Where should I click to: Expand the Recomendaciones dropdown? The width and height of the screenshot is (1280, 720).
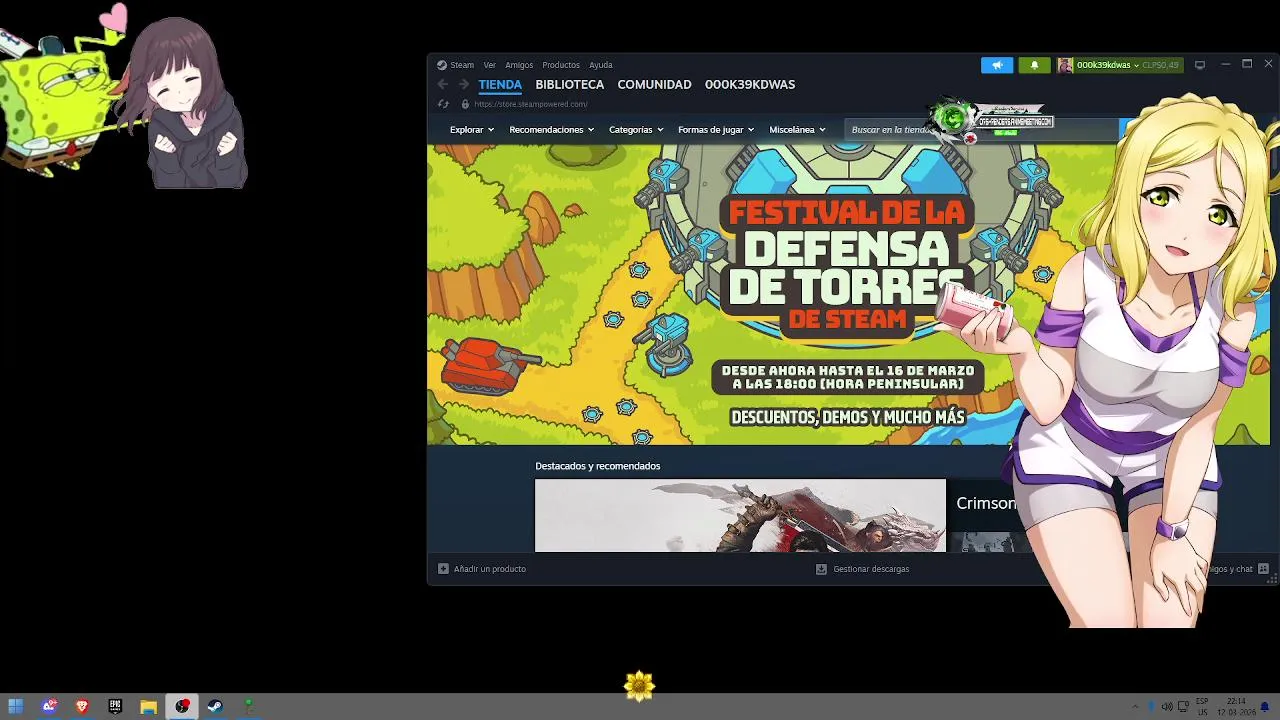click(x=551, y=130)
